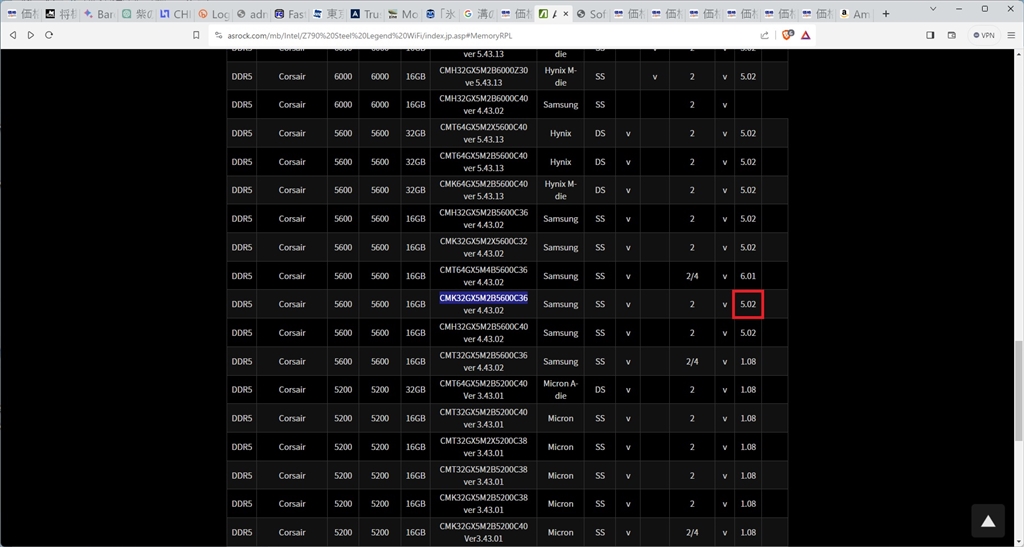Switch to the Fast tab
Viewport: 1024px width, 547px height.
pos(289,14)
